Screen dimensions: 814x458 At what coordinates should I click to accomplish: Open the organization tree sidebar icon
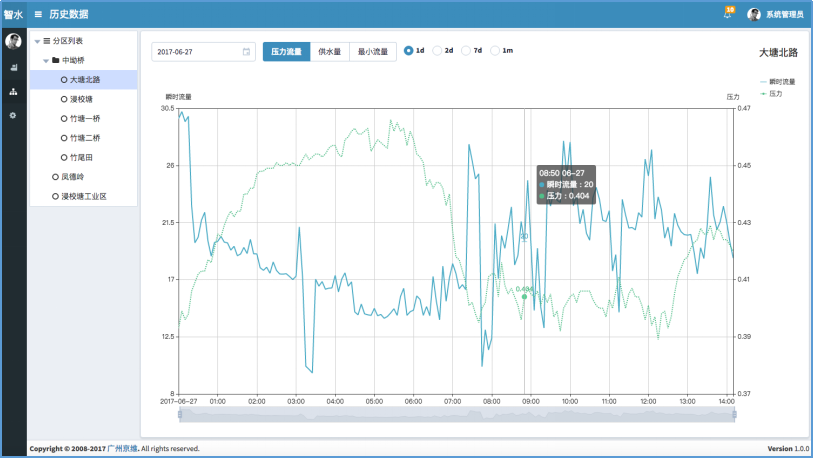pos(13,92)
